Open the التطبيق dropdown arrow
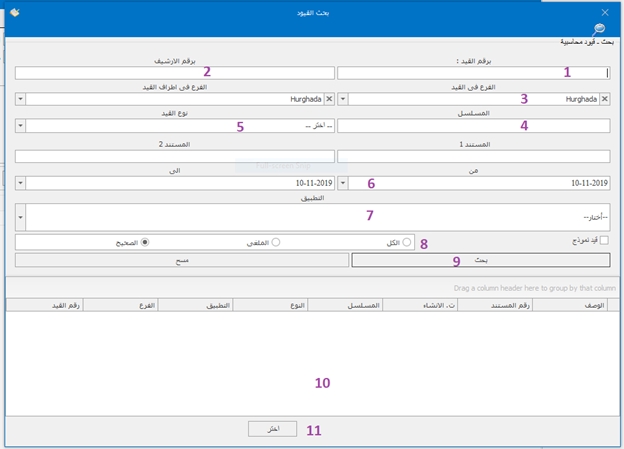The image size is (624, 449). pyautogui.click(x=21, y=216)
